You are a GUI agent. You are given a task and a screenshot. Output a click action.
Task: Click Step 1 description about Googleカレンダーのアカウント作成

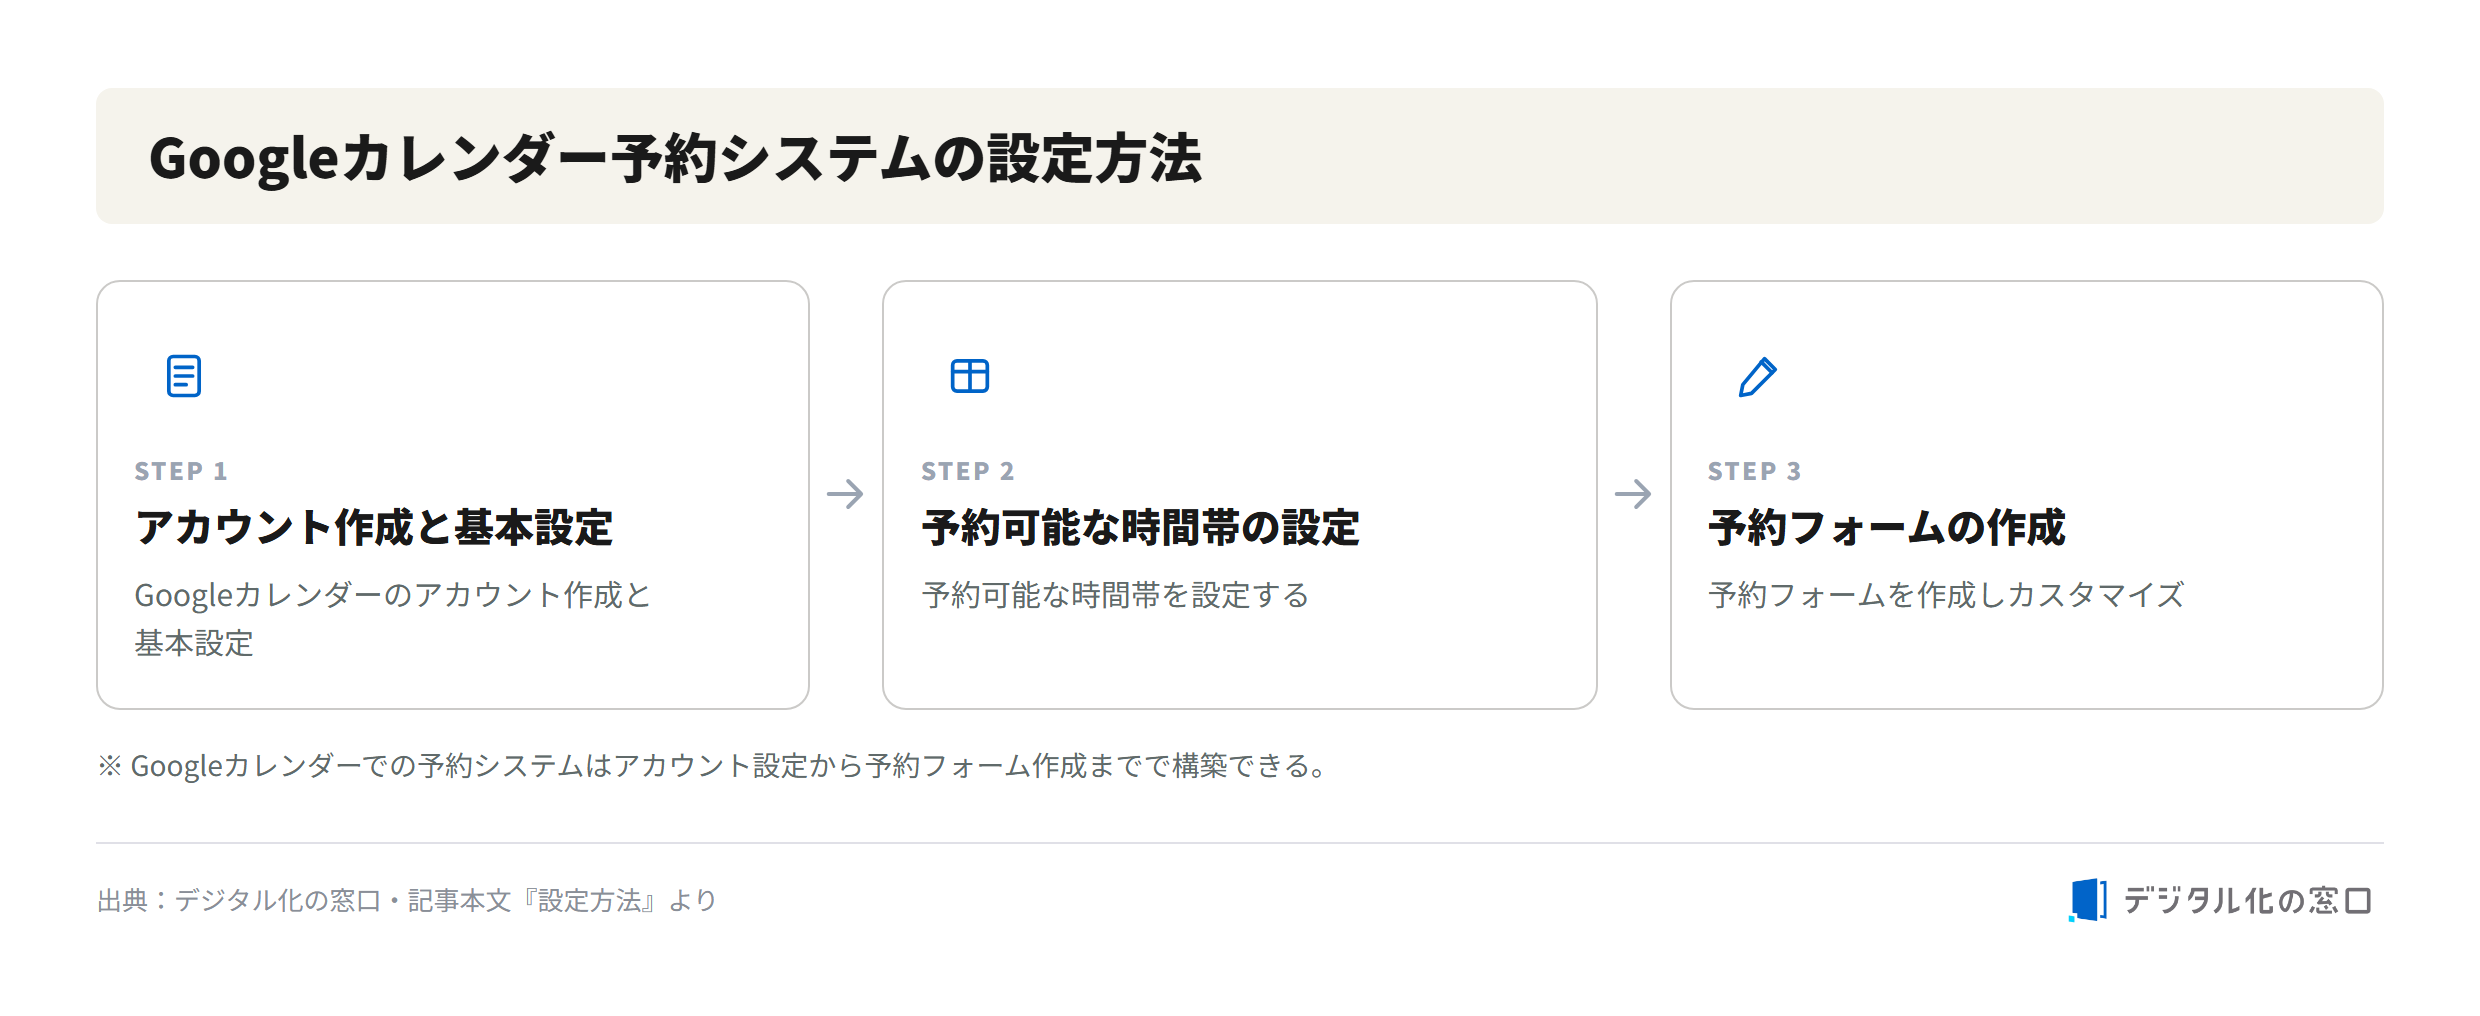tap(393, 619)
